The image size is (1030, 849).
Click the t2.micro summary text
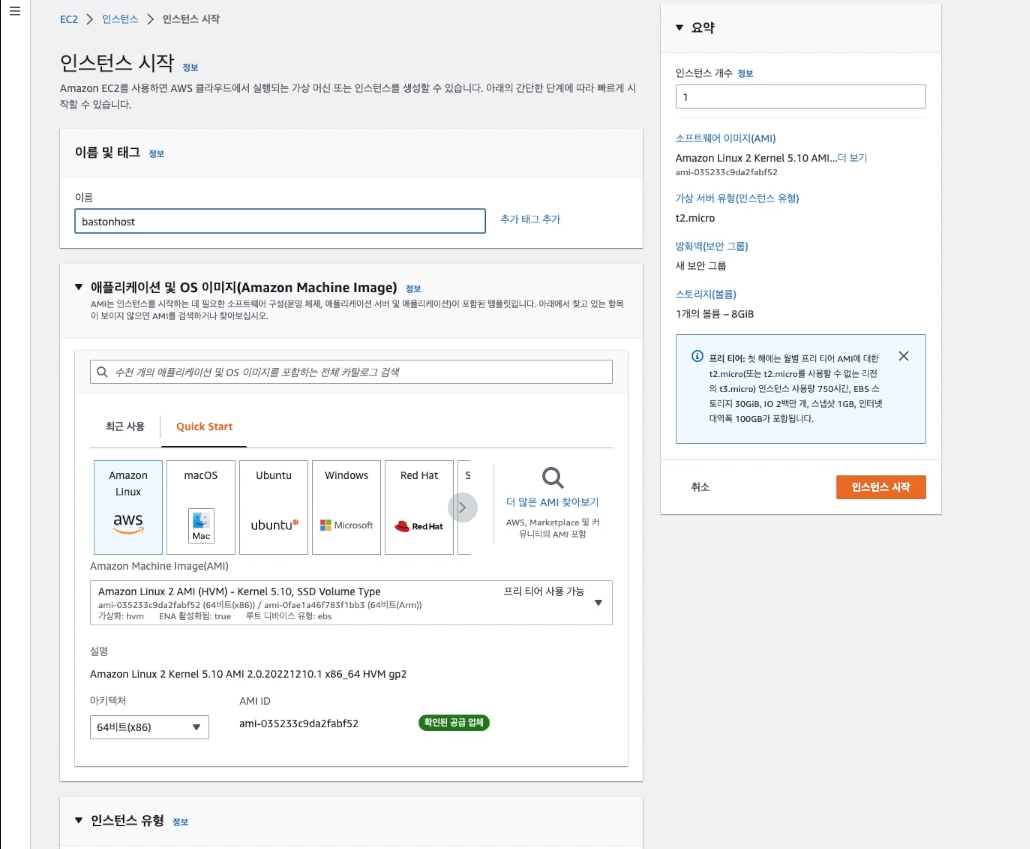coord(695,218)
